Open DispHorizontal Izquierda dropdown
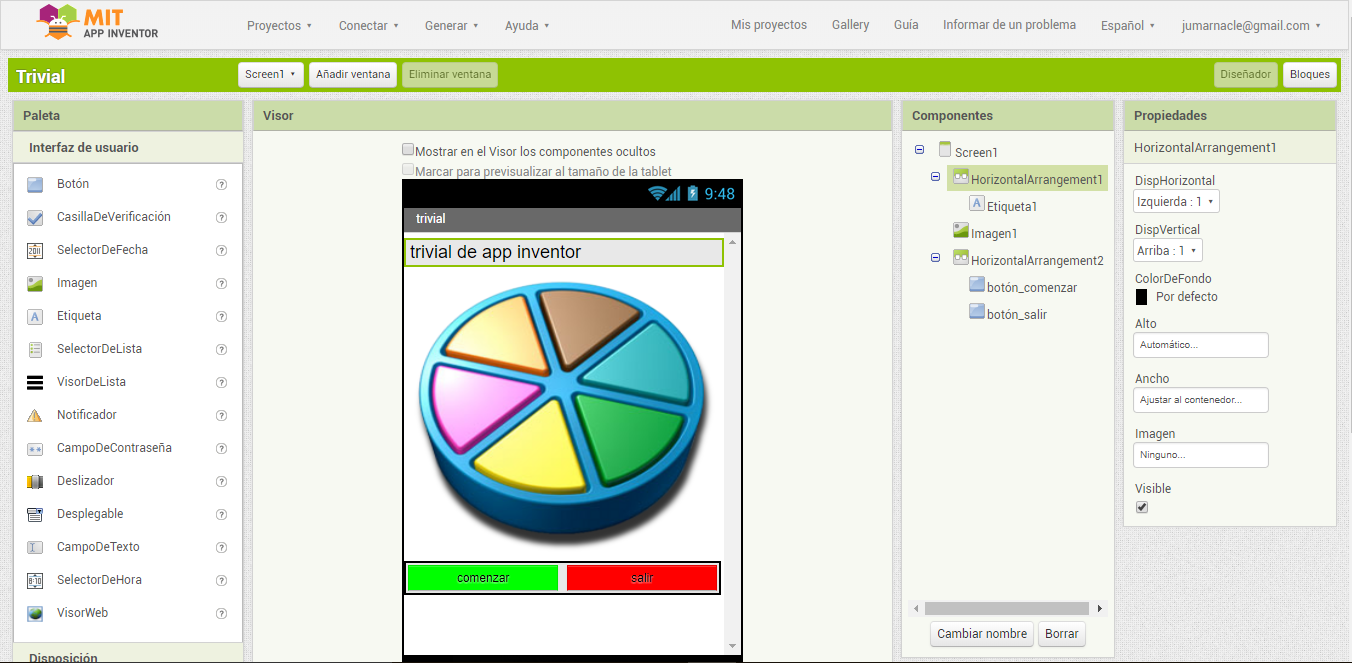 click(1177, 201)
